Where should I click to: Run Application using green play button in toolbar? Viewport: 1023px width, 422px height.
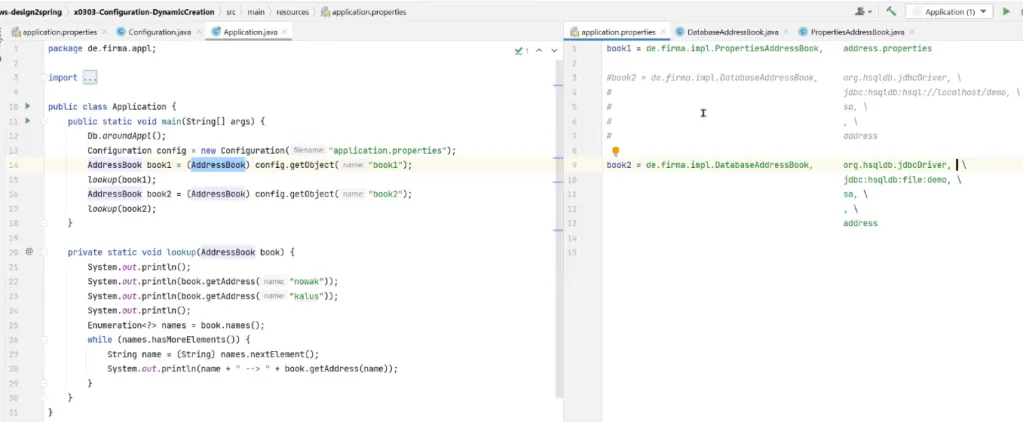point(1006,12)
